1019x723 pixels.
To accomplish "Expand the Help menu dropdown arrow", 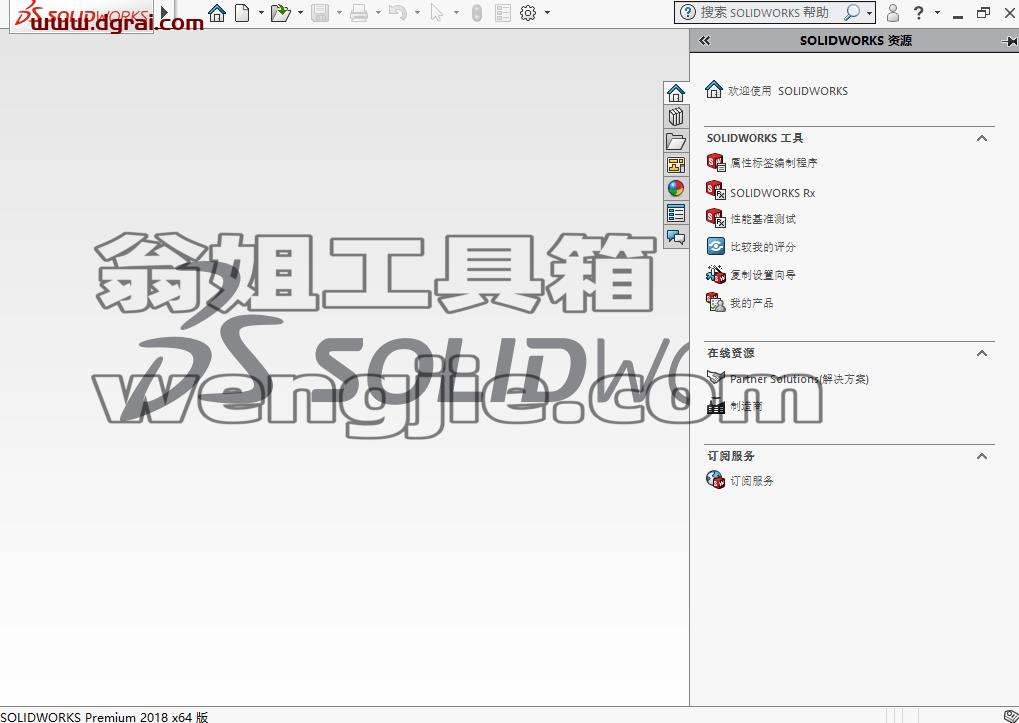I will pos(937,12).
